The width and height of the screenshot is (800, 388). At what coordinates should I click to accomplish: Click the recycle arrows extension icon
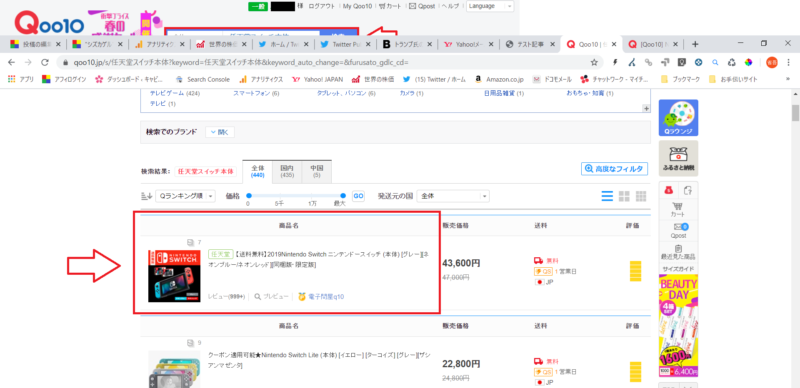click(x=732, y=62)
